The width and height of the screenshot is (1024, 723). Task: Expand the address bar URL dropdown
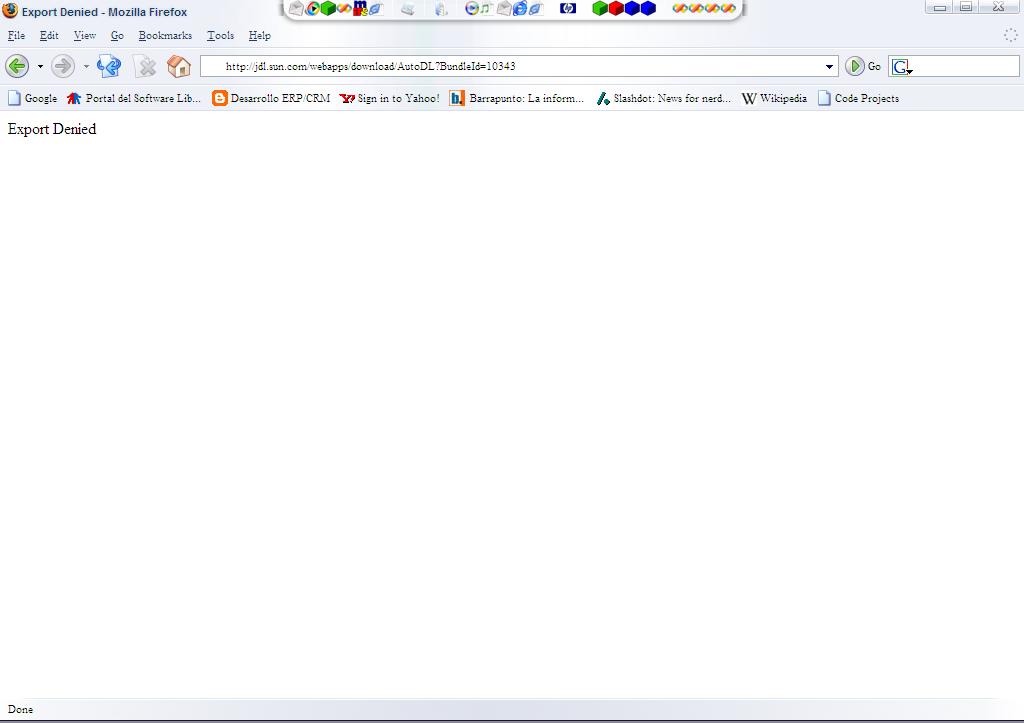(829, 67)
